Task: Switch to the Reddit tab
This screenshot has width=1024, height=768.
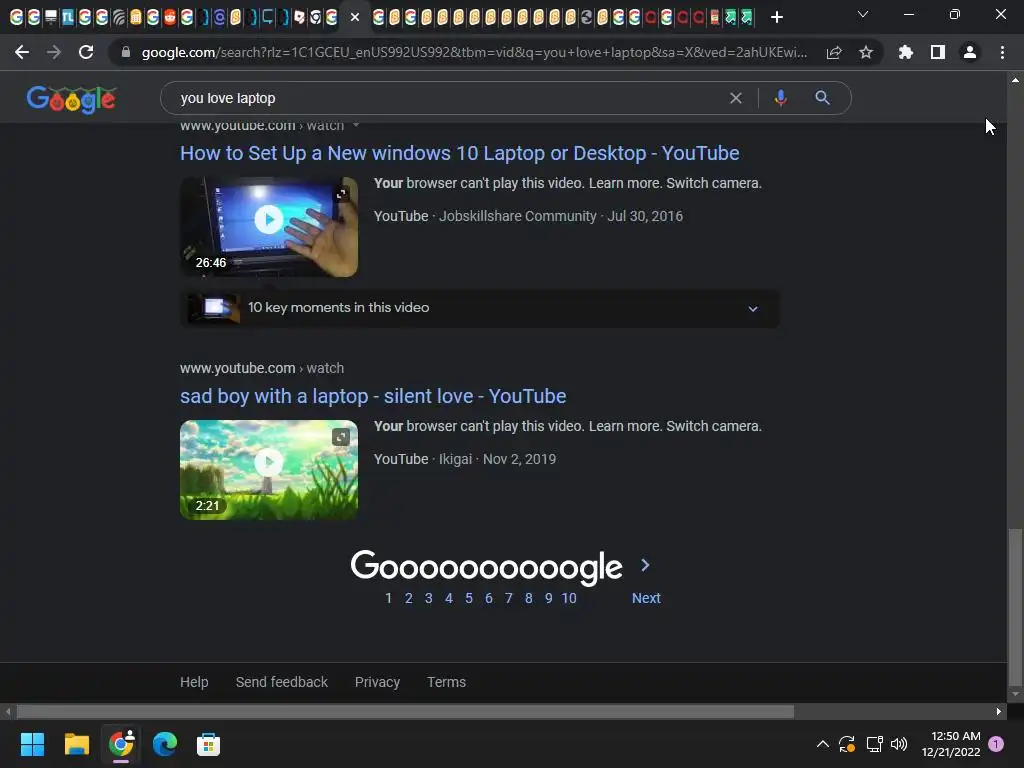Action: [x=170, y=17]
